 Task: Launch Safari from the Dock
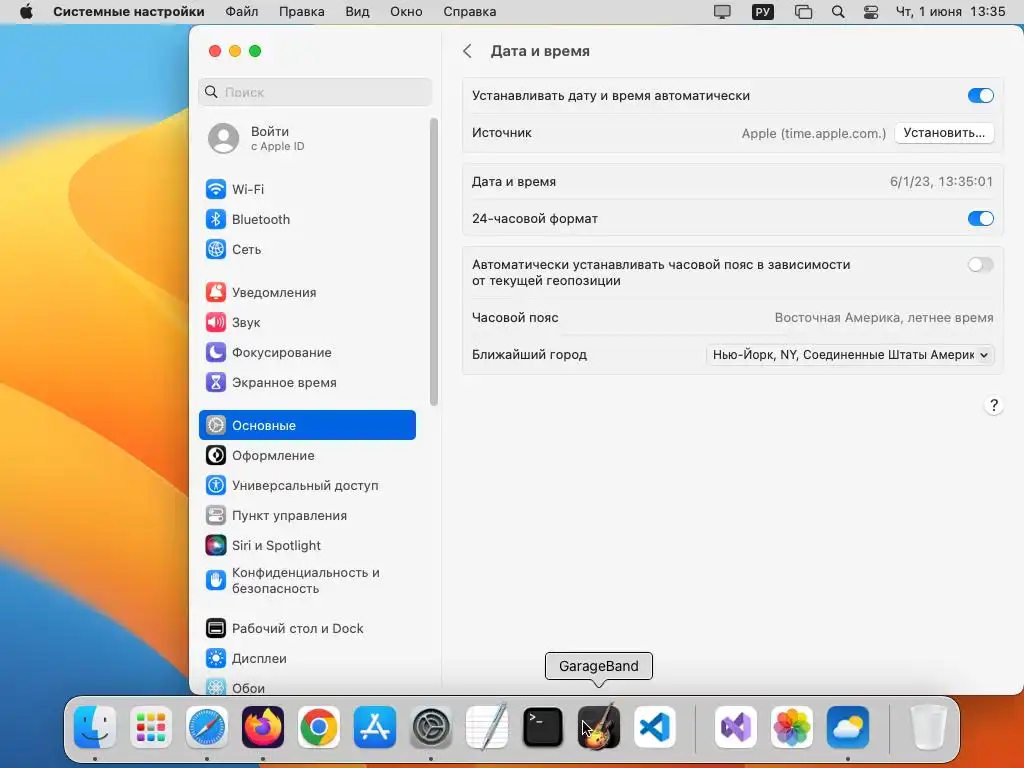[207, 727]
